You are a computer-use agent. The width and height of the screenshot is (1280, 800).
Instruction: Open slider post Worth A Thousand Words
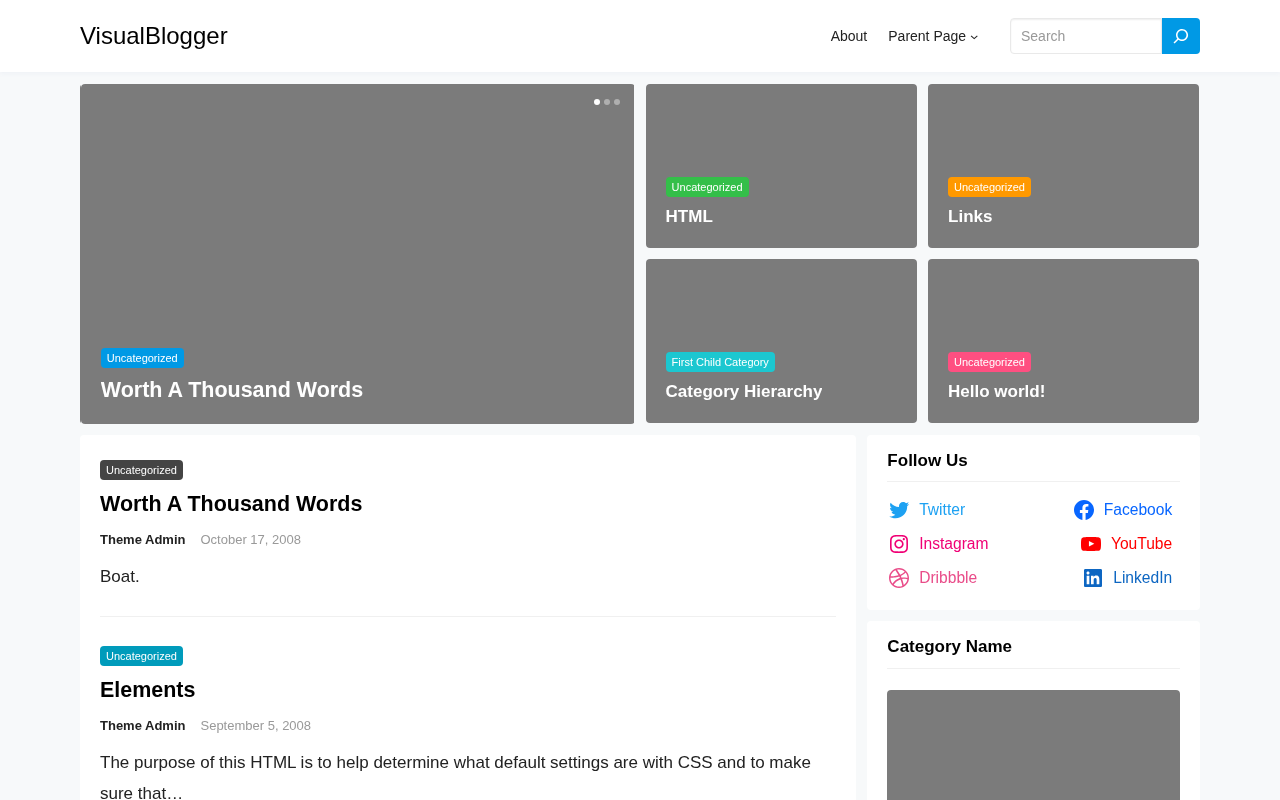pyautogui.click(x=232, y=390)
